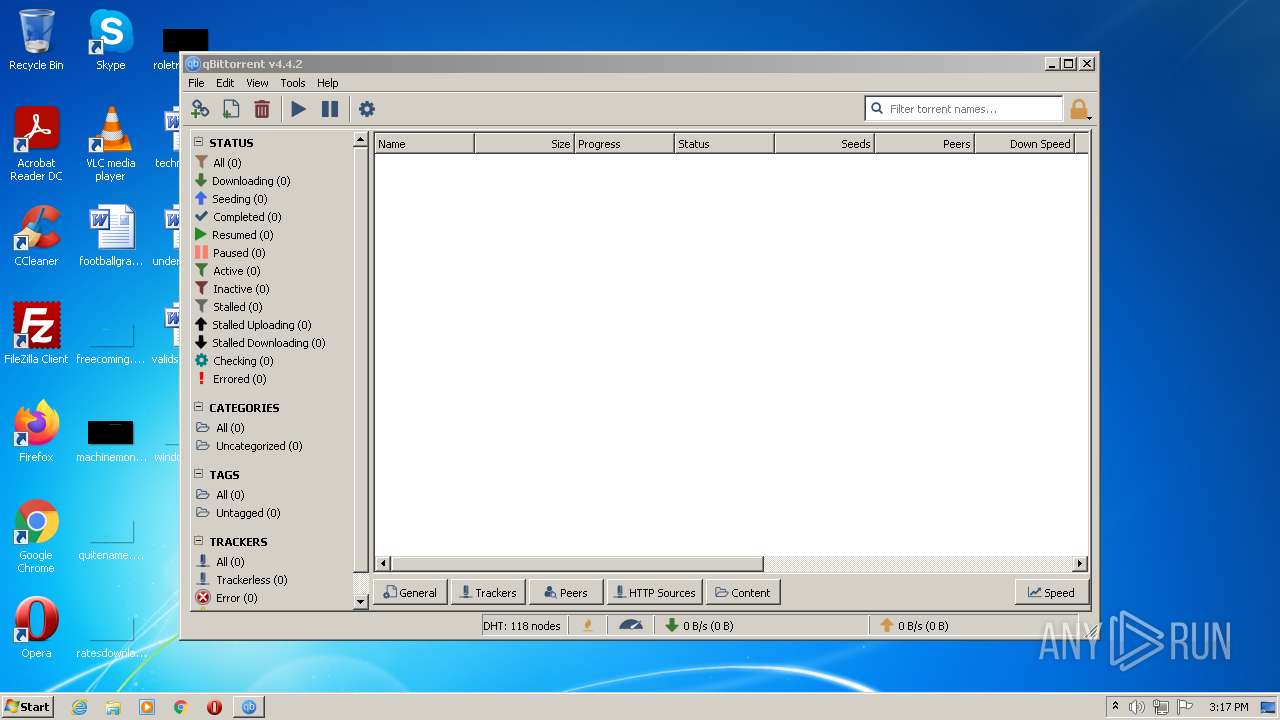Select the Seeding (0) filter

[230, 199]
